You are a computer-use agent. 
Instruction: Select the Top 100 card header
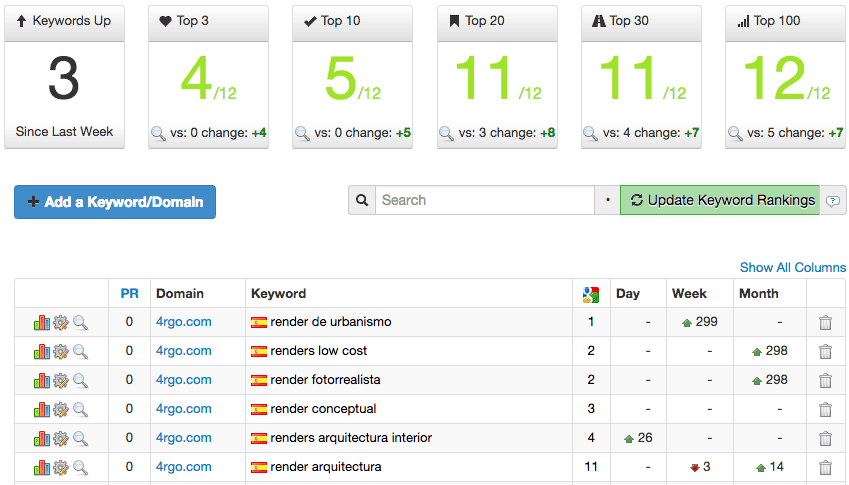[x=785, y=23]
